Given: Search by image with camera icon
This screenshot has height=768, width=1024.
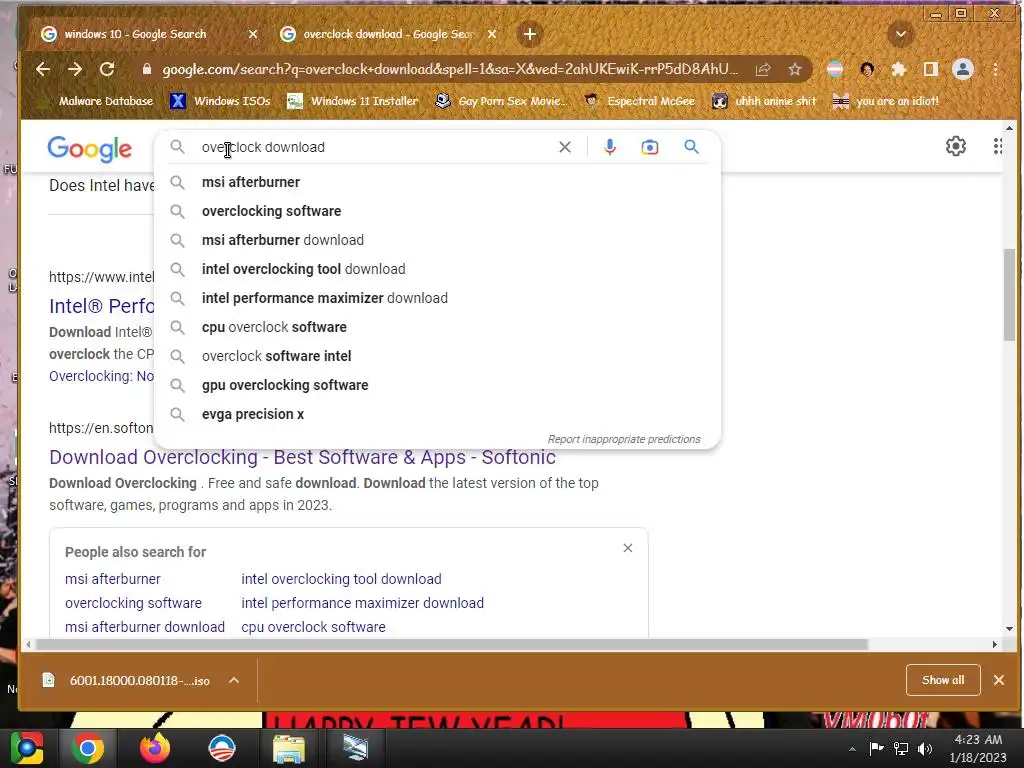Looking at the screenshot, I should [649, 147].
